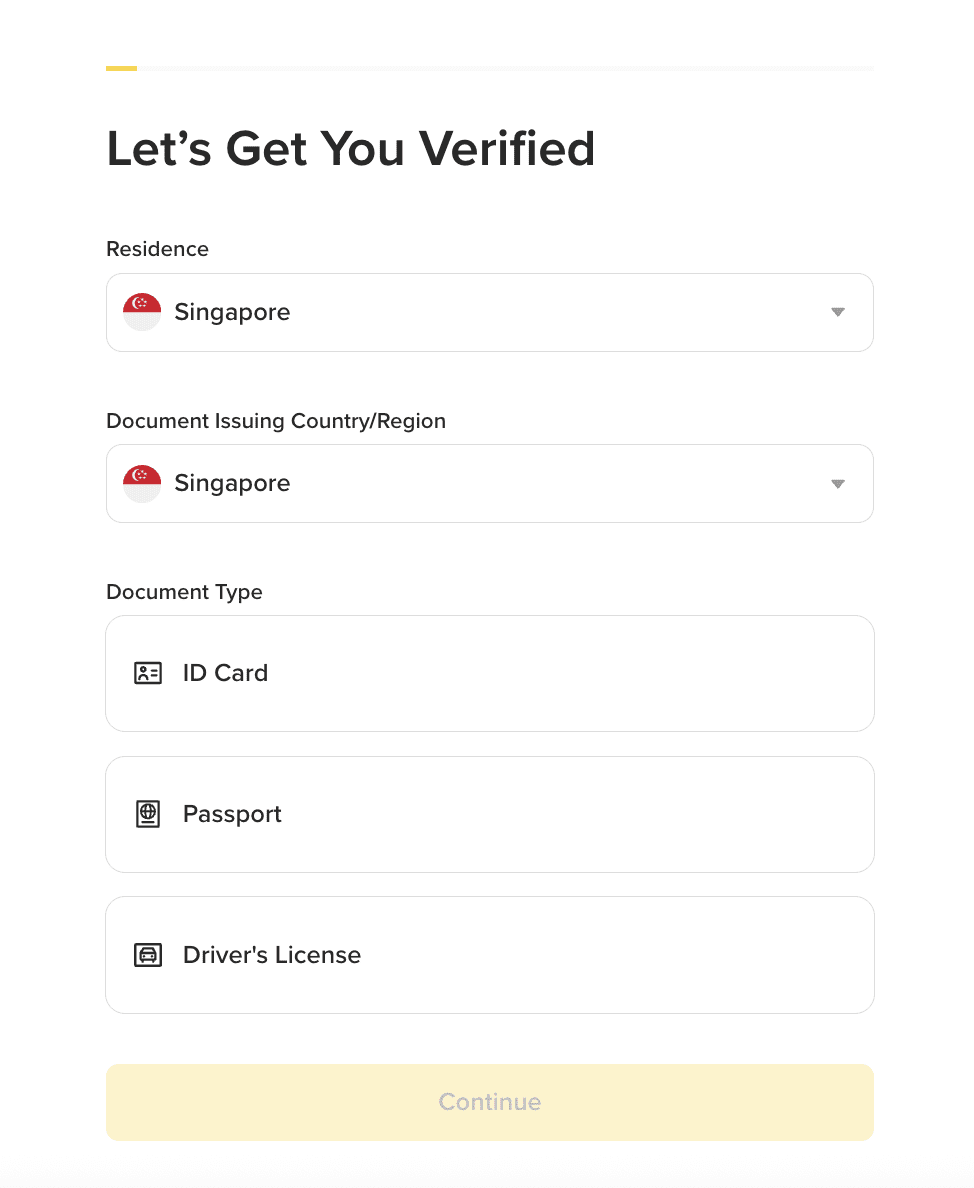Click the Passport globe icon
Image resolution: width=974 pixels, height=1188 pixels.
pyautogui.click(x=148, y=814)
